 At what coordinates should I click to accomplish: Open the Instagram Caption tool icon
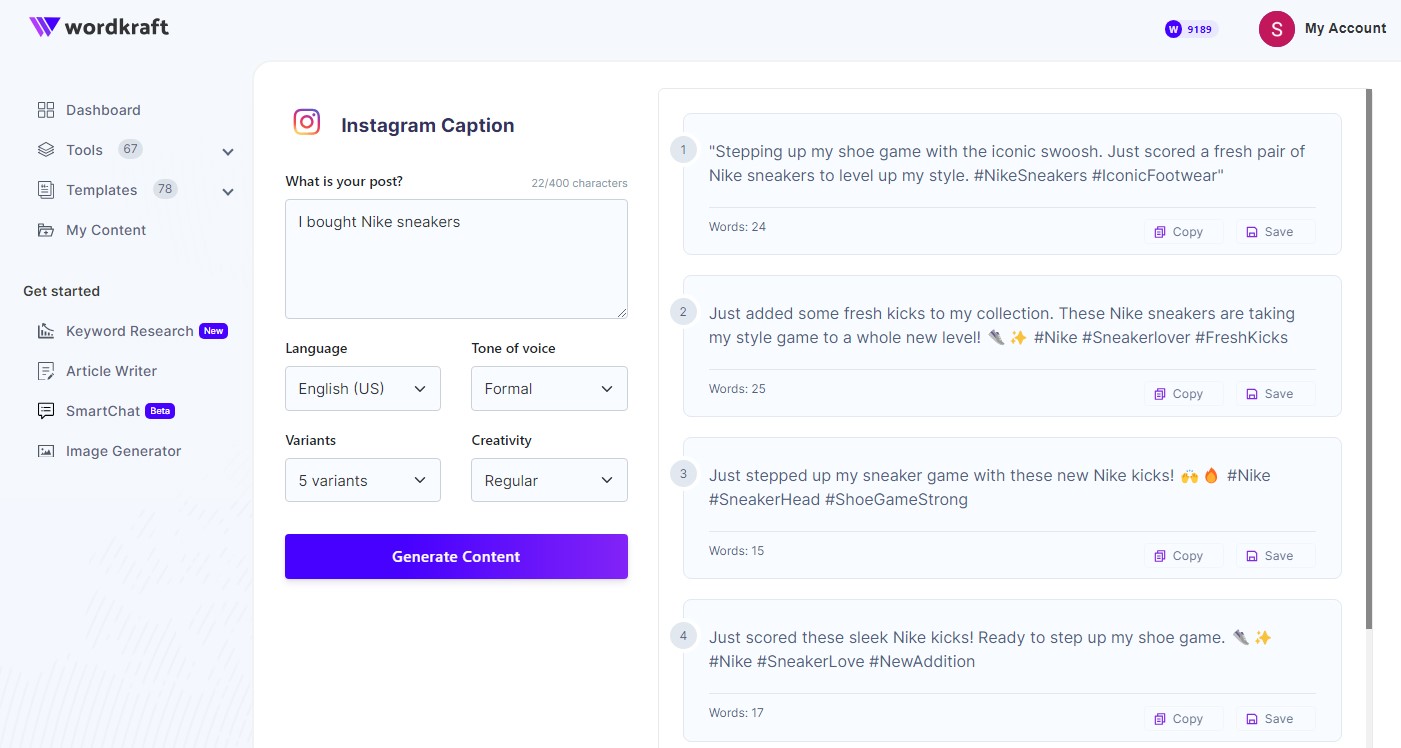coord(306,122)
